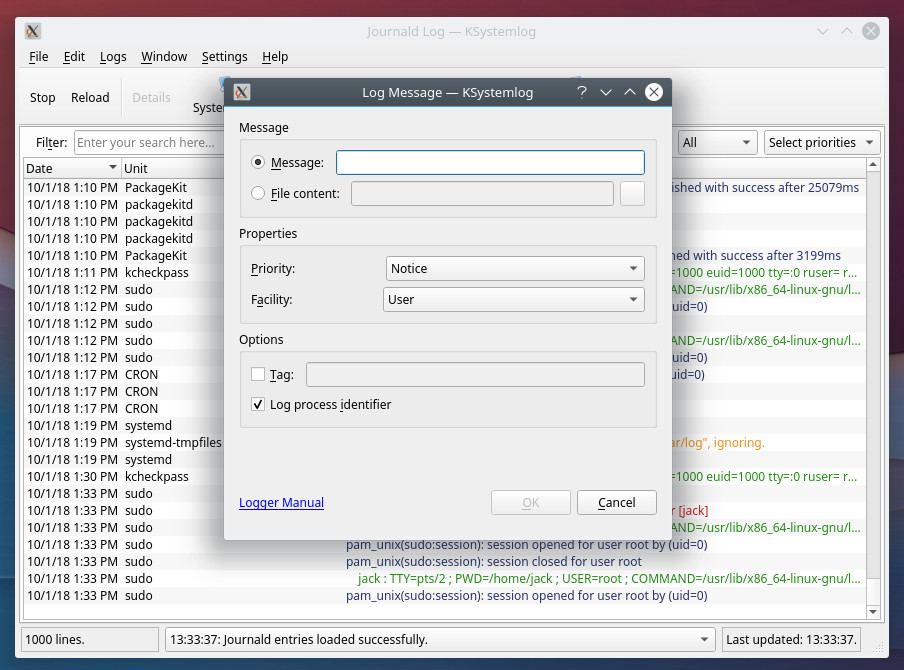Sort by the Date column header

[71, 168]
